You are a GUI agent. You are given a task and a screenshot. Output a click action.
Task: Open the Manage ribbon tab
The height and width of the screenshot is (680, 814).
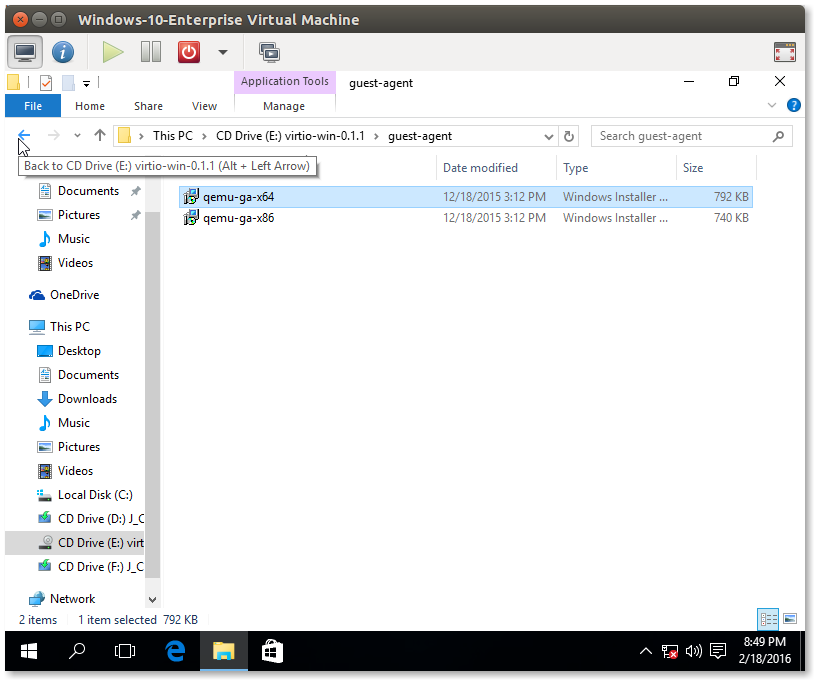(284, 106)
